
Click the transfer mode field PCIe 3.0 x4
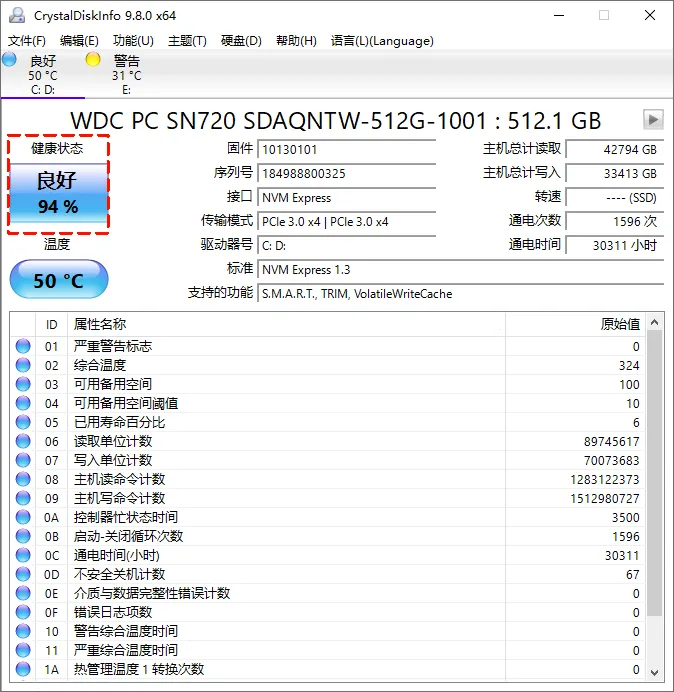click(x=346, y=222)
